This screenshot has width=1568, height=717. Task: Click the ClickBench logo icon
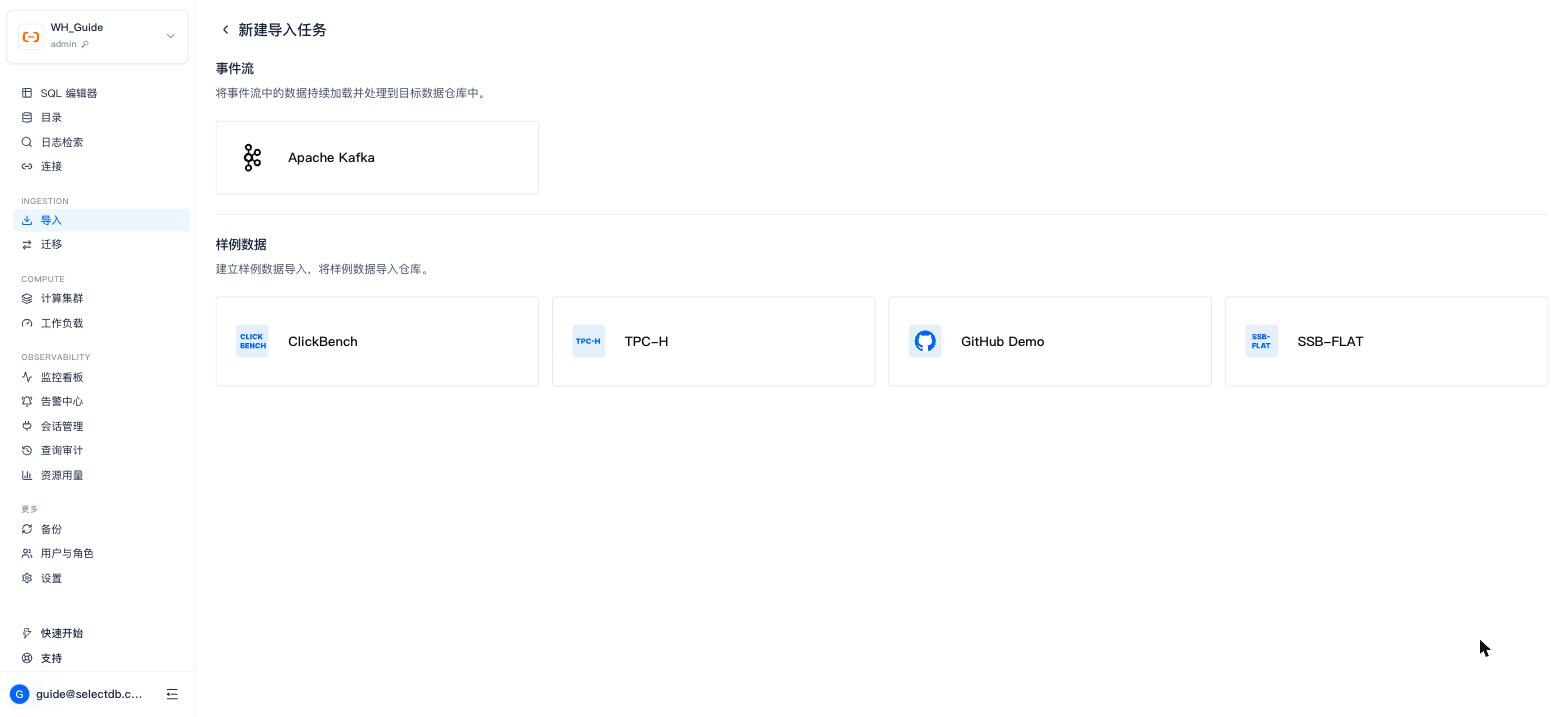[x=252, y=341]
